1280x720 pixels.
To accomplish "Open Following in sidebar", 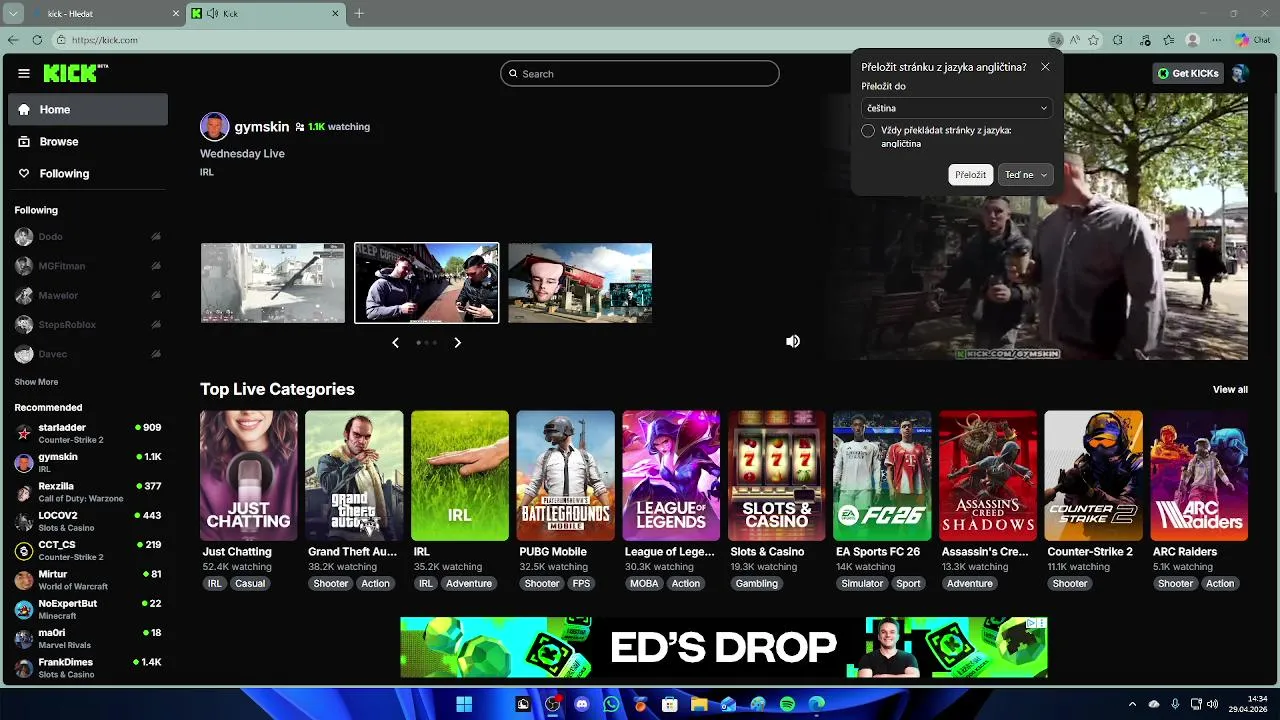I will [88, 174].
